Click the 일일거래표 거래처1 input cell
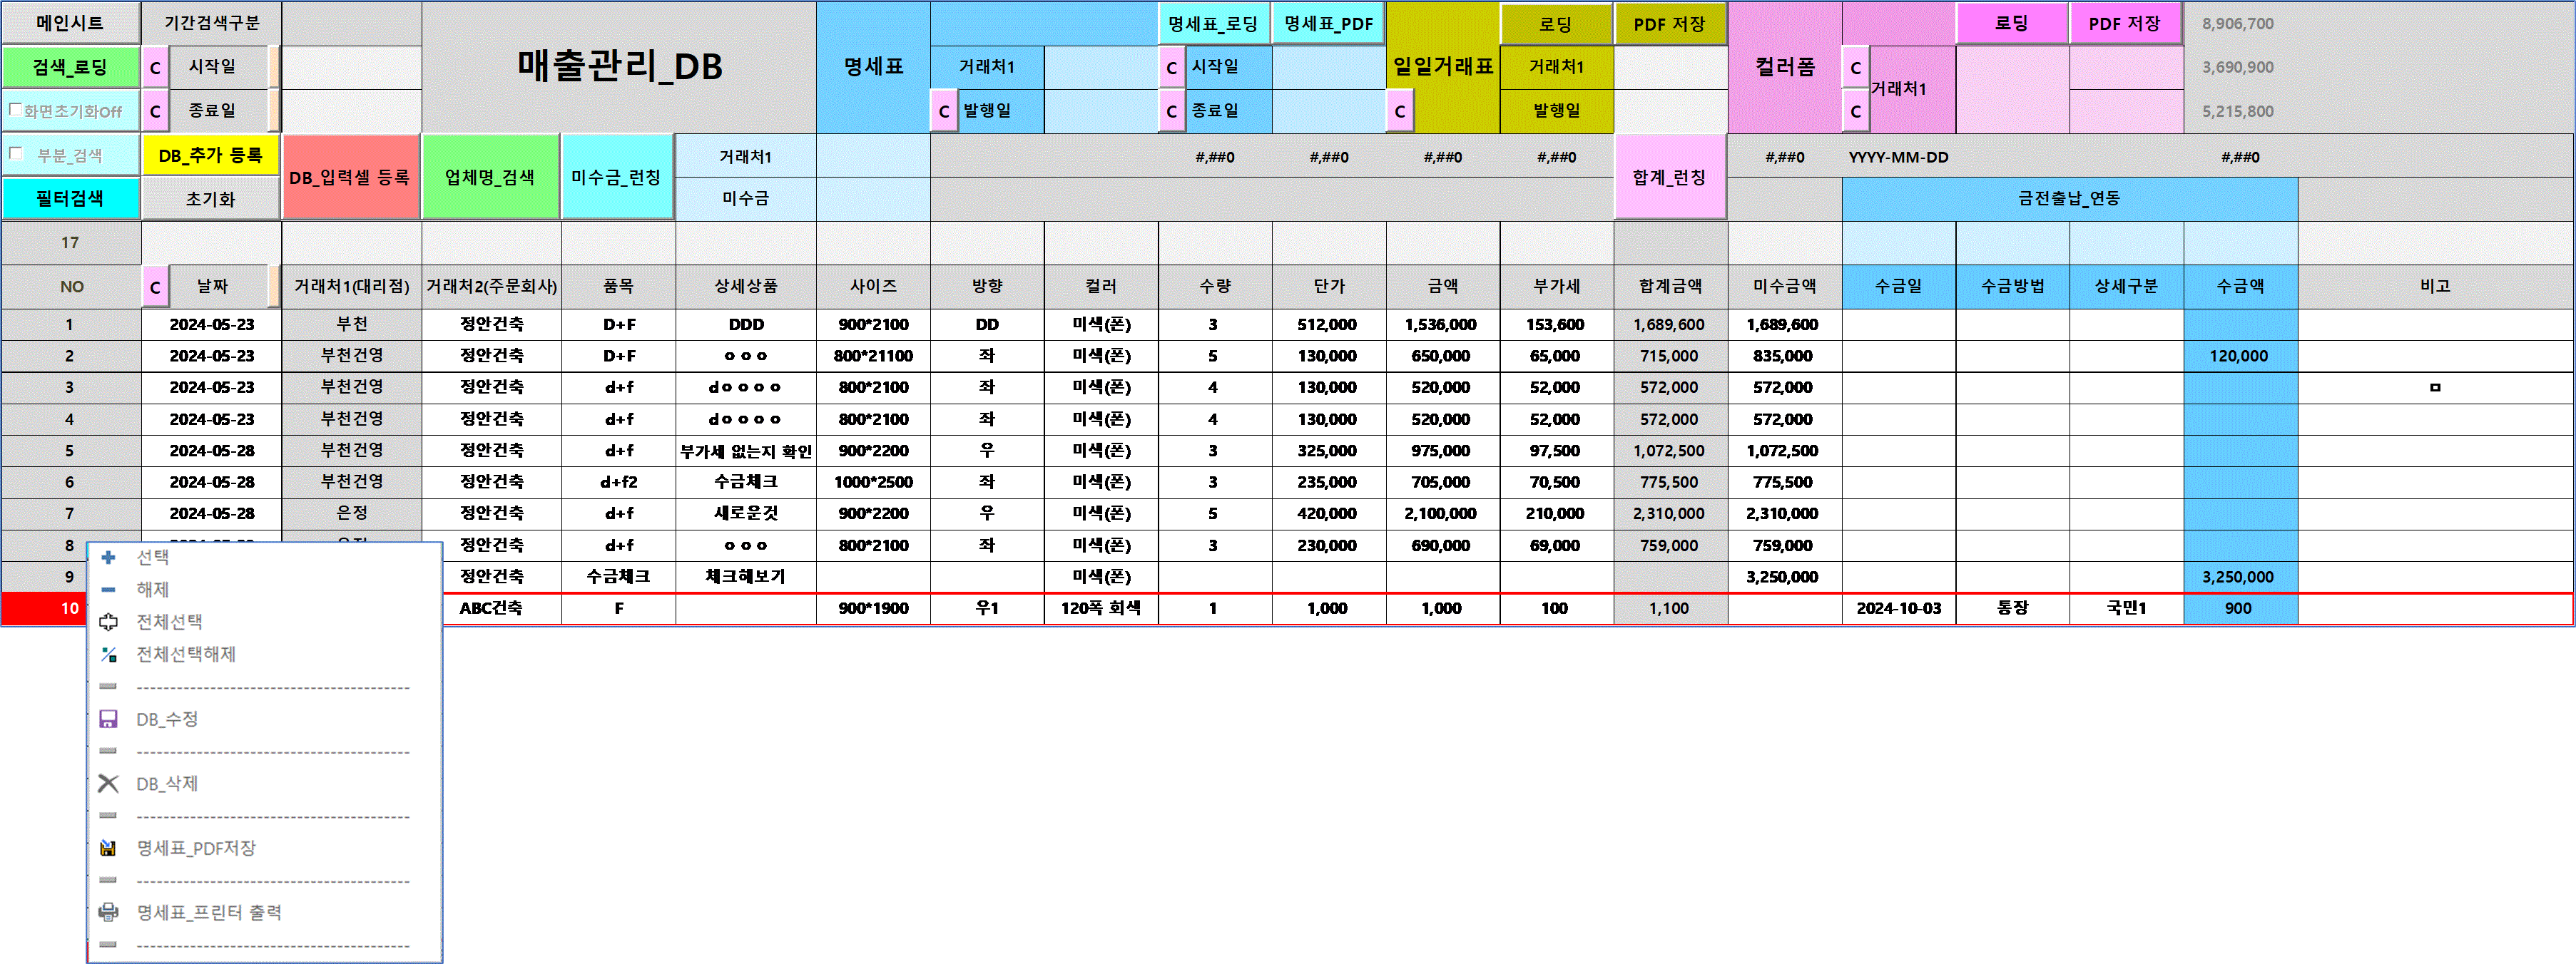This screenshot has width=2576, height=964. click(1670, 67)
